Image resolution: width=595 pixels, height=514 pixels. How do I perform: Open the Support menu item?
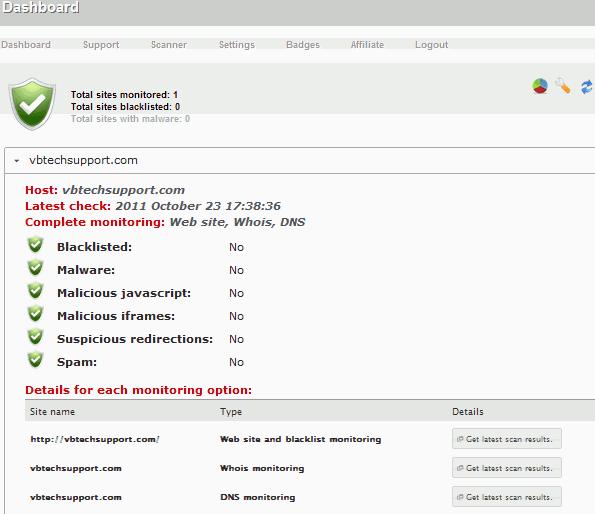pos(101,45)
